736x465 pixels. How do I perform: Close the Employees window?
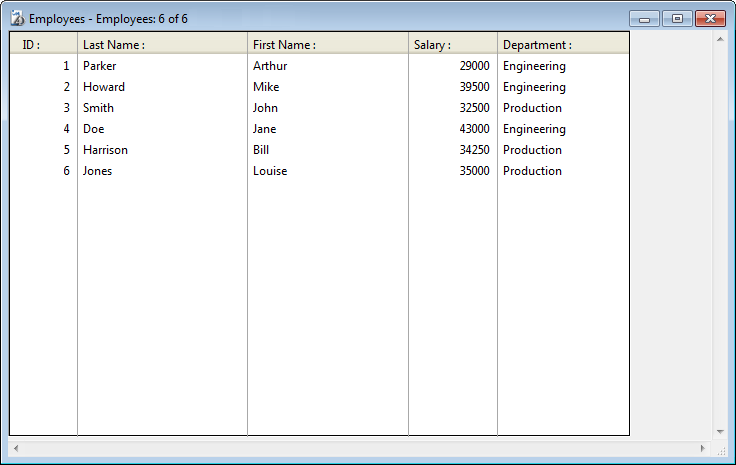point(710,19)
